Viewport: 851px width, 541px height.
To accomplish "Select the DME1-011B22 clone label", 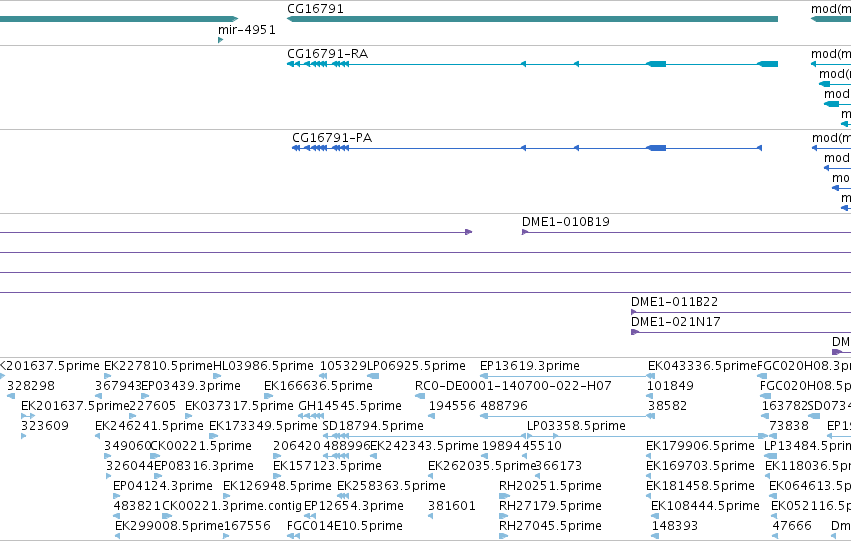I will point(674,302).
